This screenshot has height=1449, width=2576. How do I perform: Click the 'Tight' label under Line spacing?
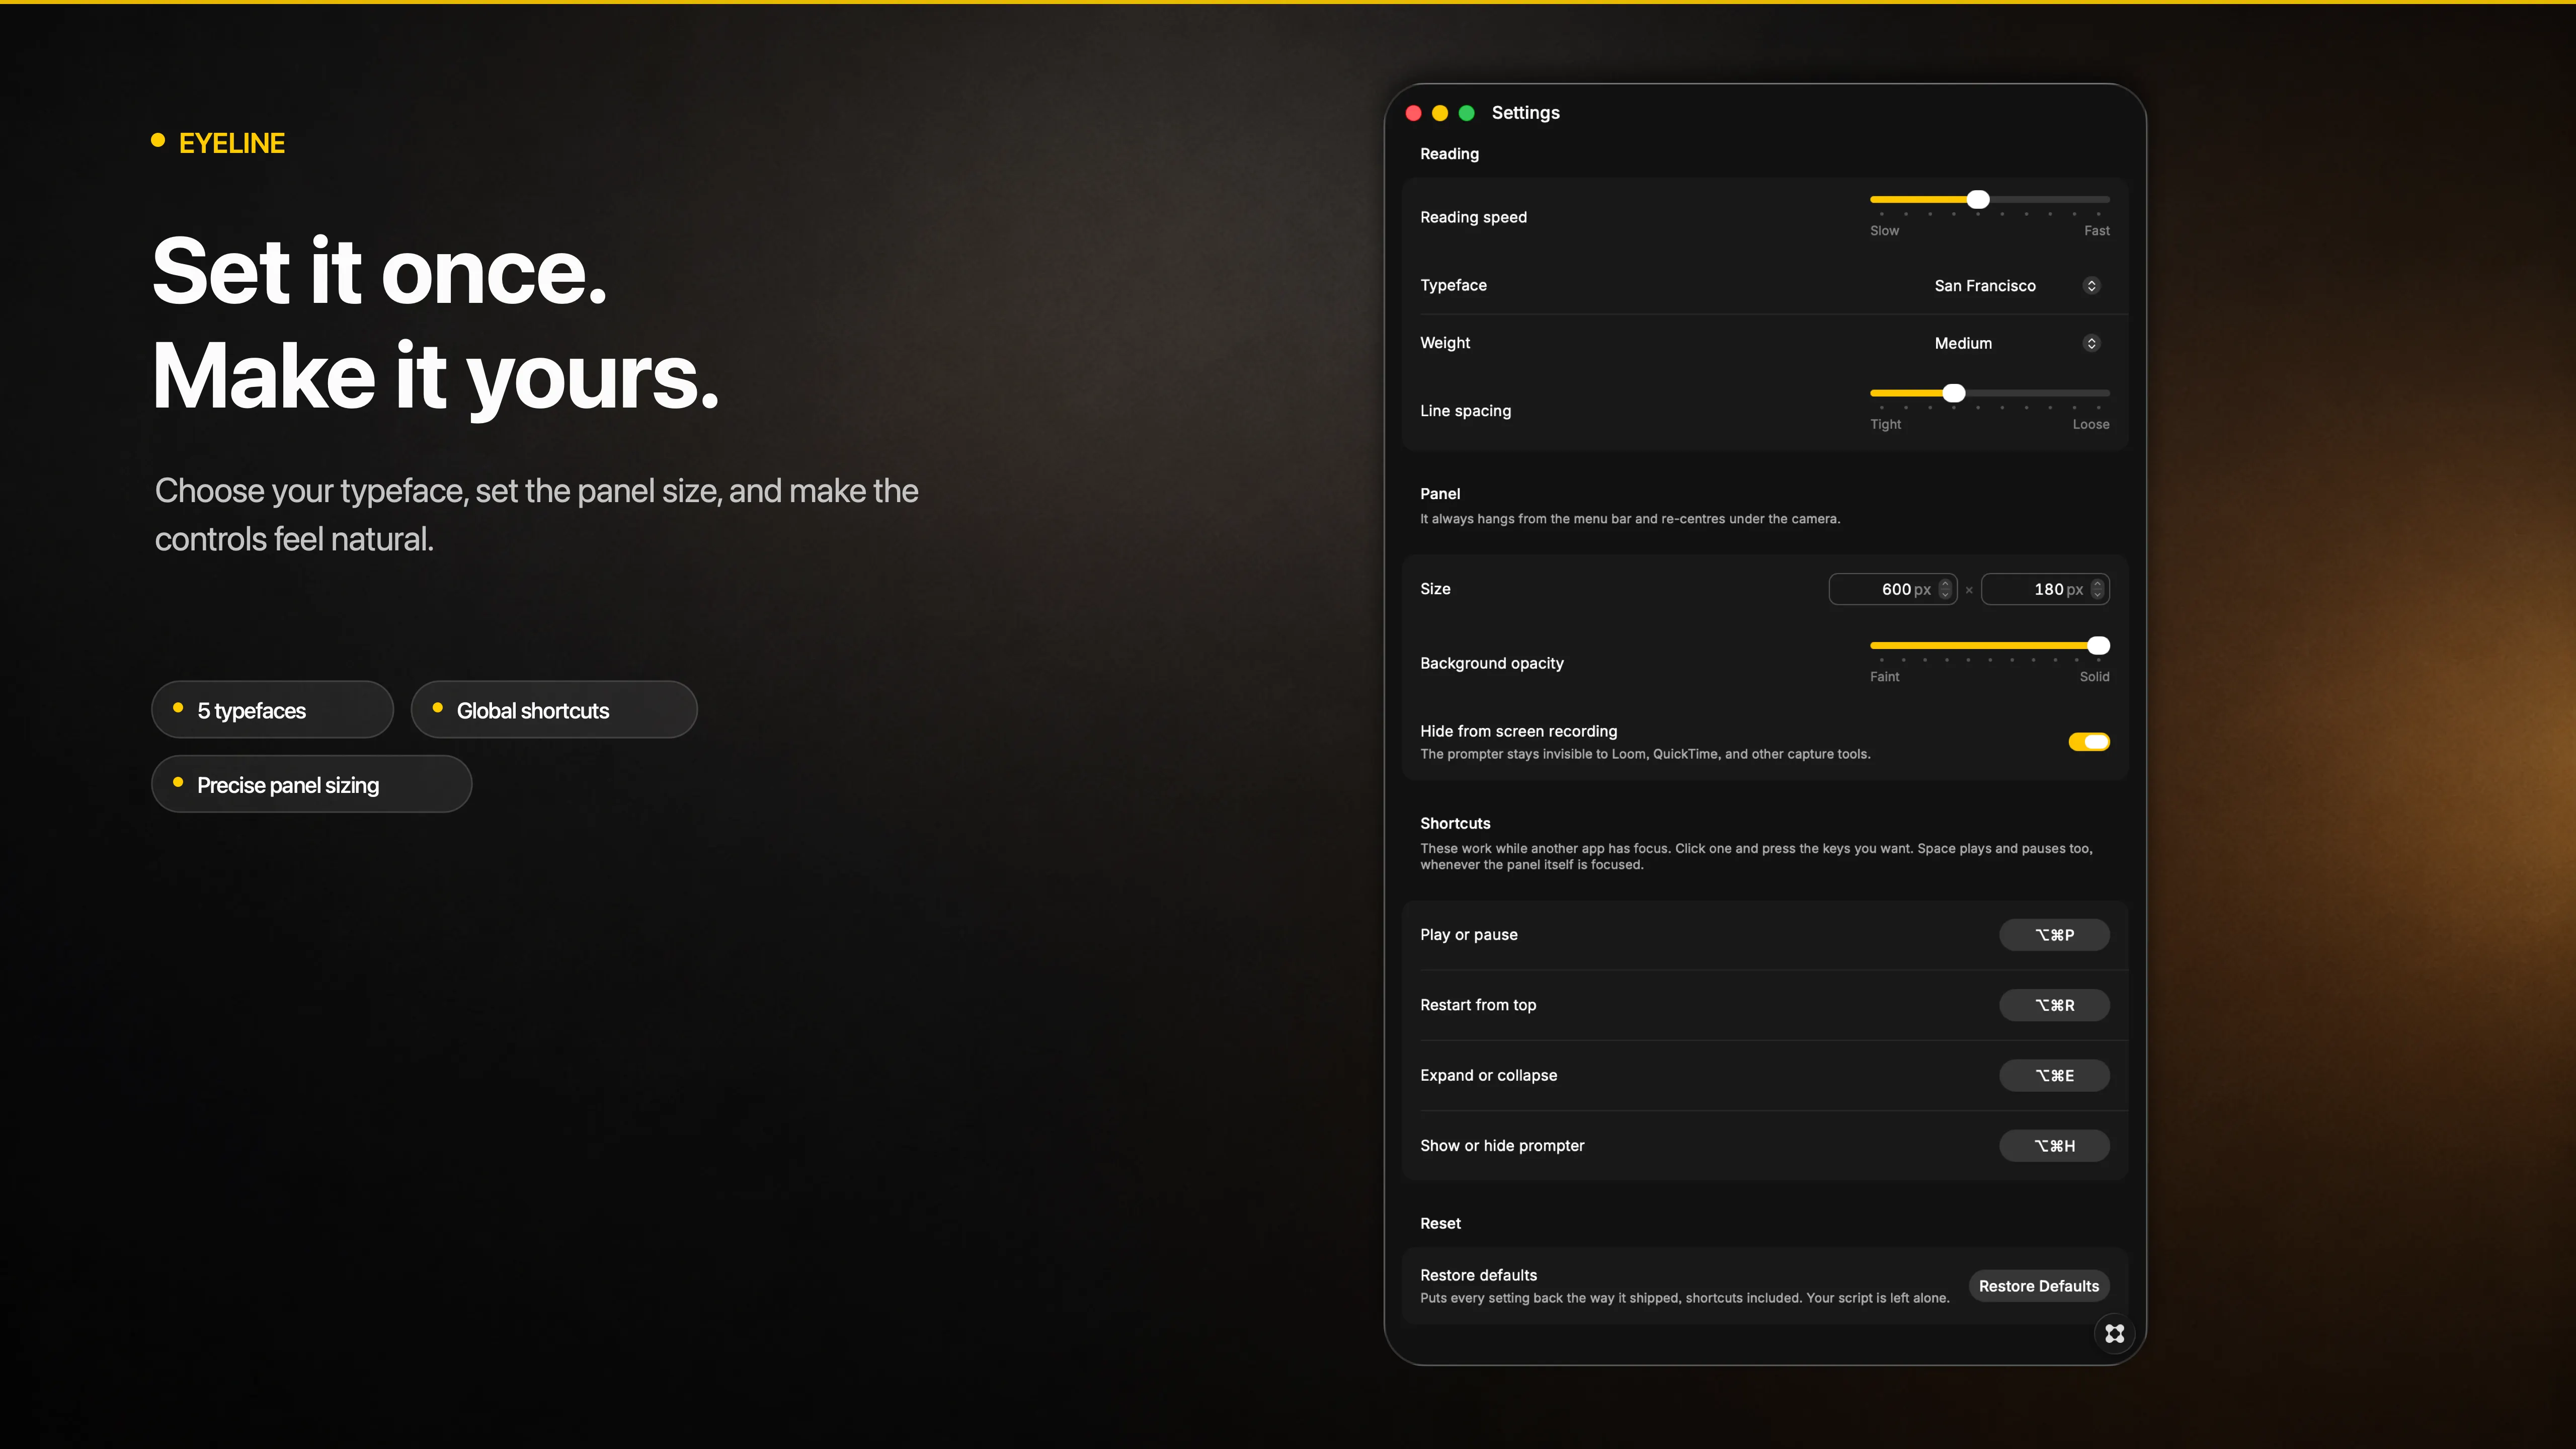(1885, 424)
